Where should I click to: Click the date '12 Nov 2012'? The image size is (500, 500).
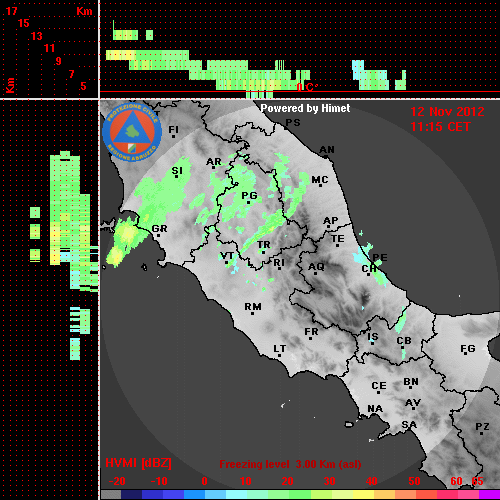(x=447, y=112)
